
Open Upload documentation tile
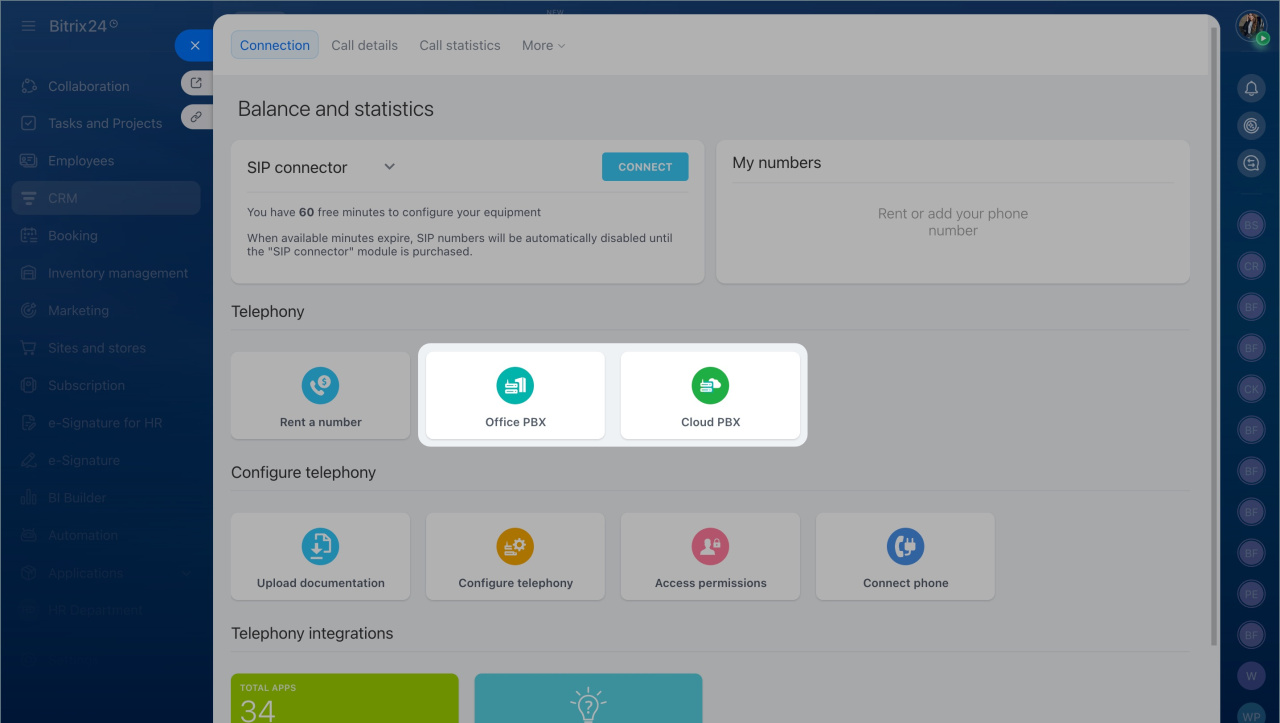tap(320, 557)
